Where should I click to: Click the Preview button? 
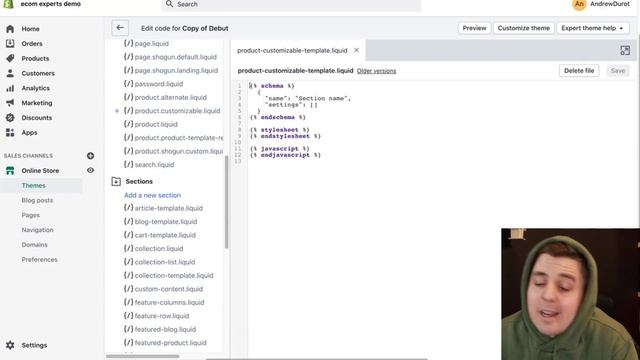pyautogui.click(x=474, y=28)
